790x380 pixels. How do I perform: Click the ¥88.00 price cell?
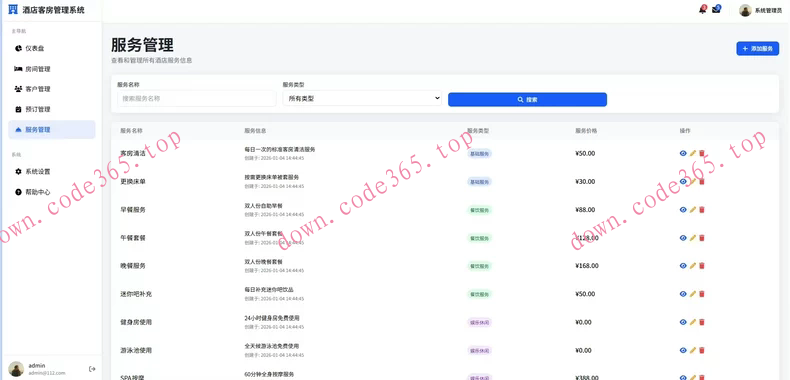click(585, 210)
